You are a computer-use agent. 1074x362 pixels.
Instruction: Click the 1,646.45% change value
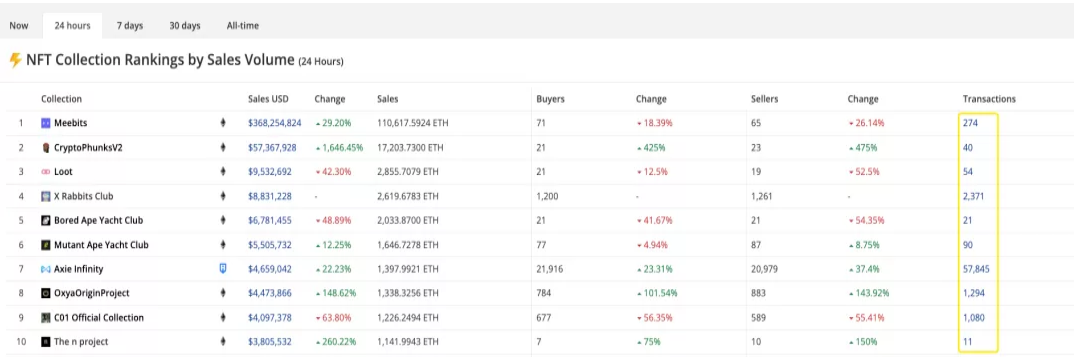pos(339,147)
